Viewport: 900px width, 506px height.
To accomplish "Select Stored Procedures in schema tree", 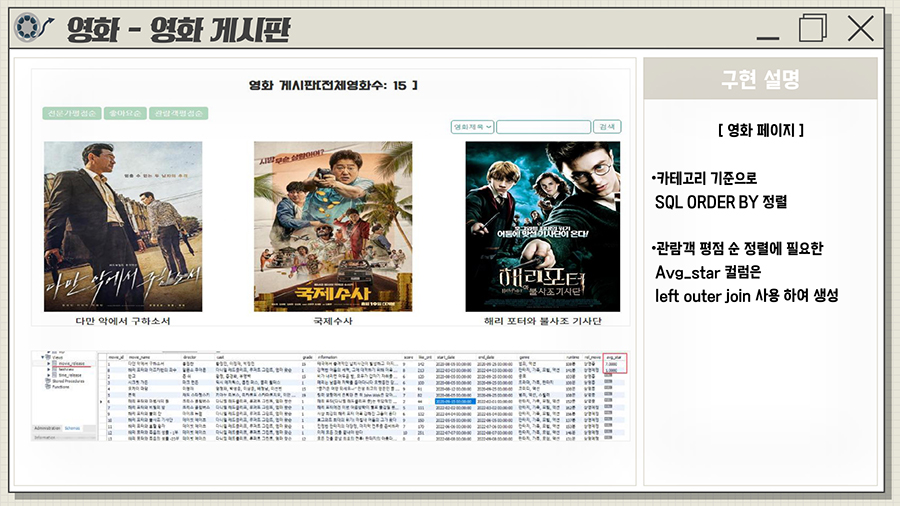I will 68,381.
